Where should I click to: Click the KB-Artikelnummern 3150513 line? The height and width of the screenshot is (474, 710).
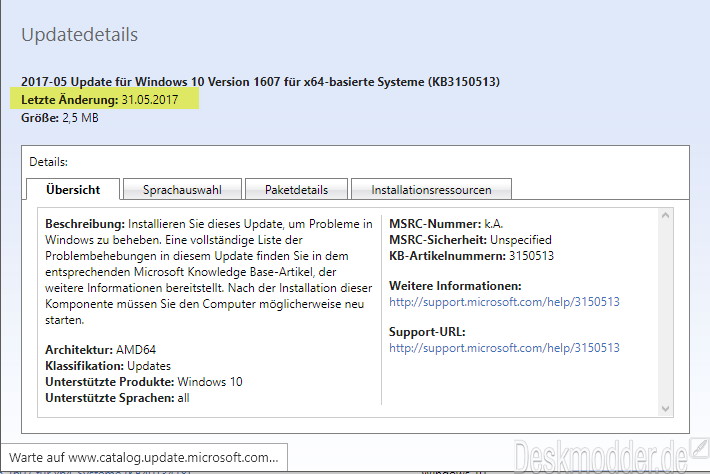point(471,256)
